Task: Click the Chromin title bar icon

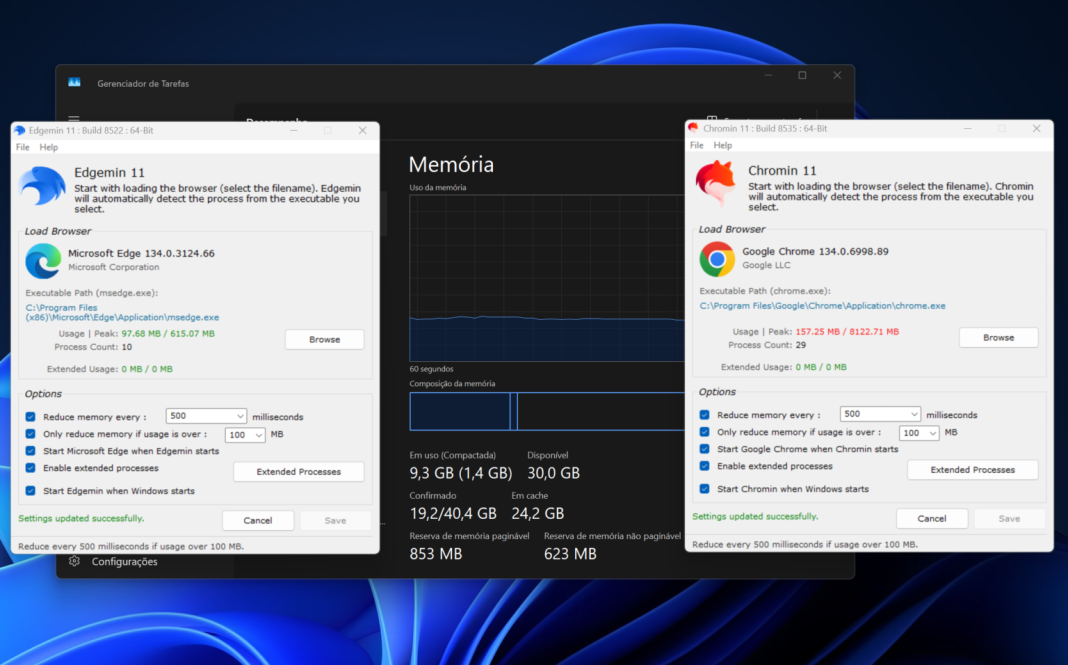Action: tap(693, 128)
